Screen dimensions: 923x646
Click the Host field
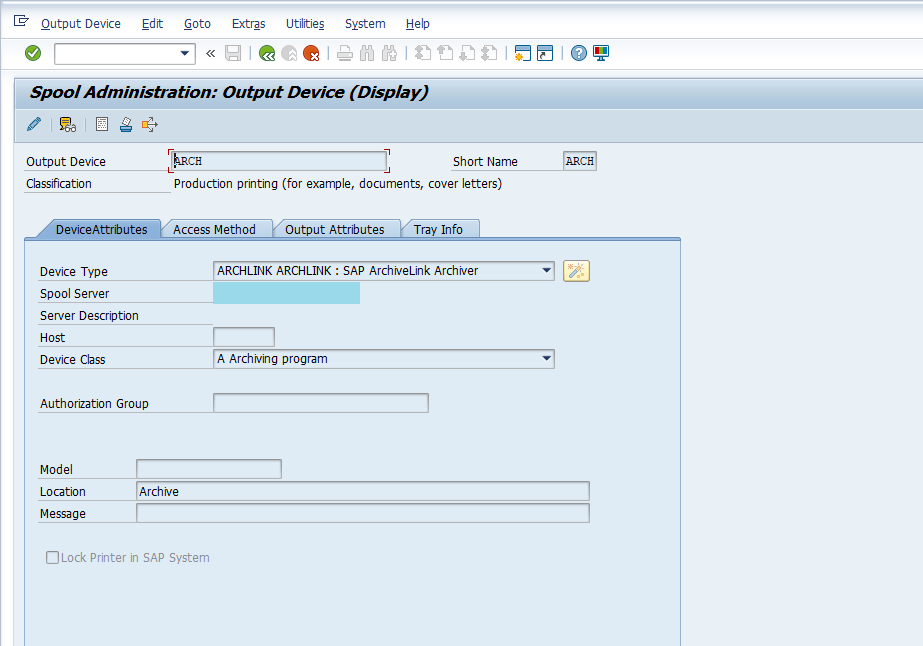coord(244,337)
